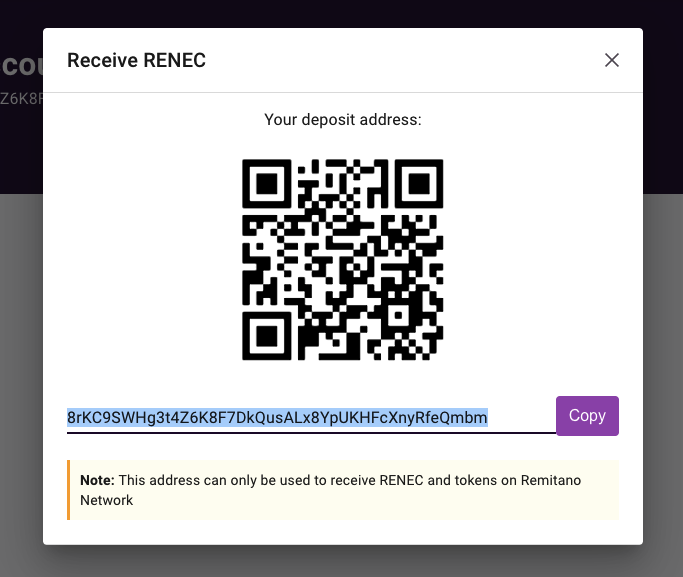Copy the deposit address

pyautogui.click(x=587, y=416)
